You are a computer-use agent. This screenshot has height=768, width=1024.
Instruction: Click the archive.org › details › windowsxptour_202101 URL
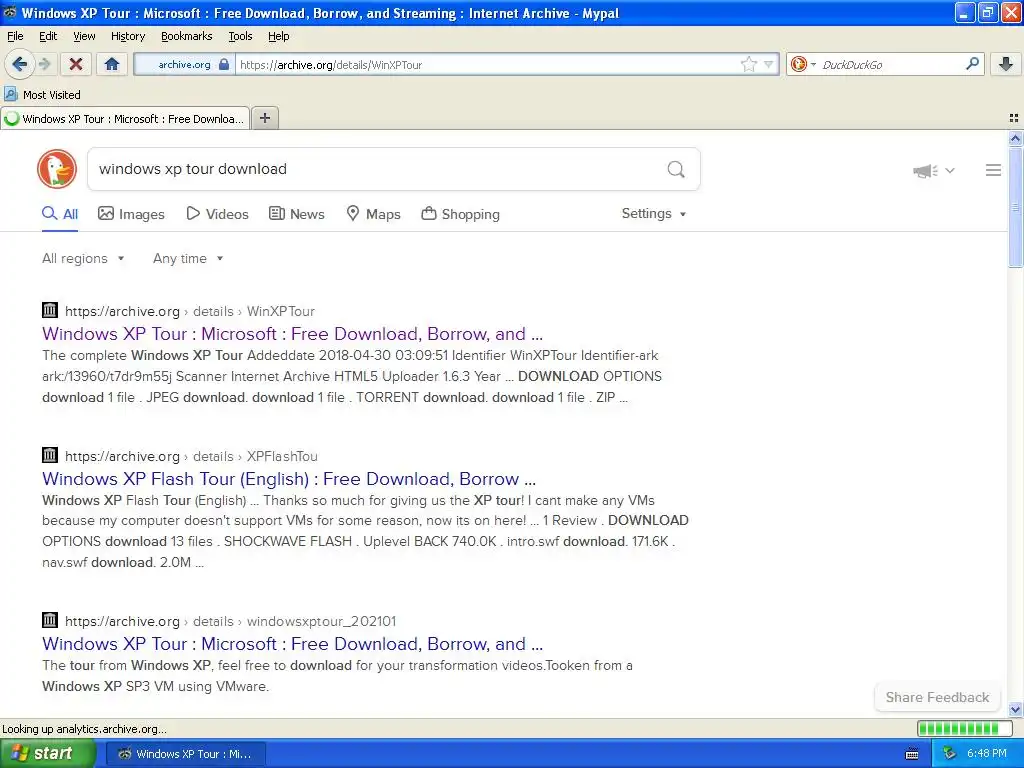pyautogui.click(x=231, y=622)
